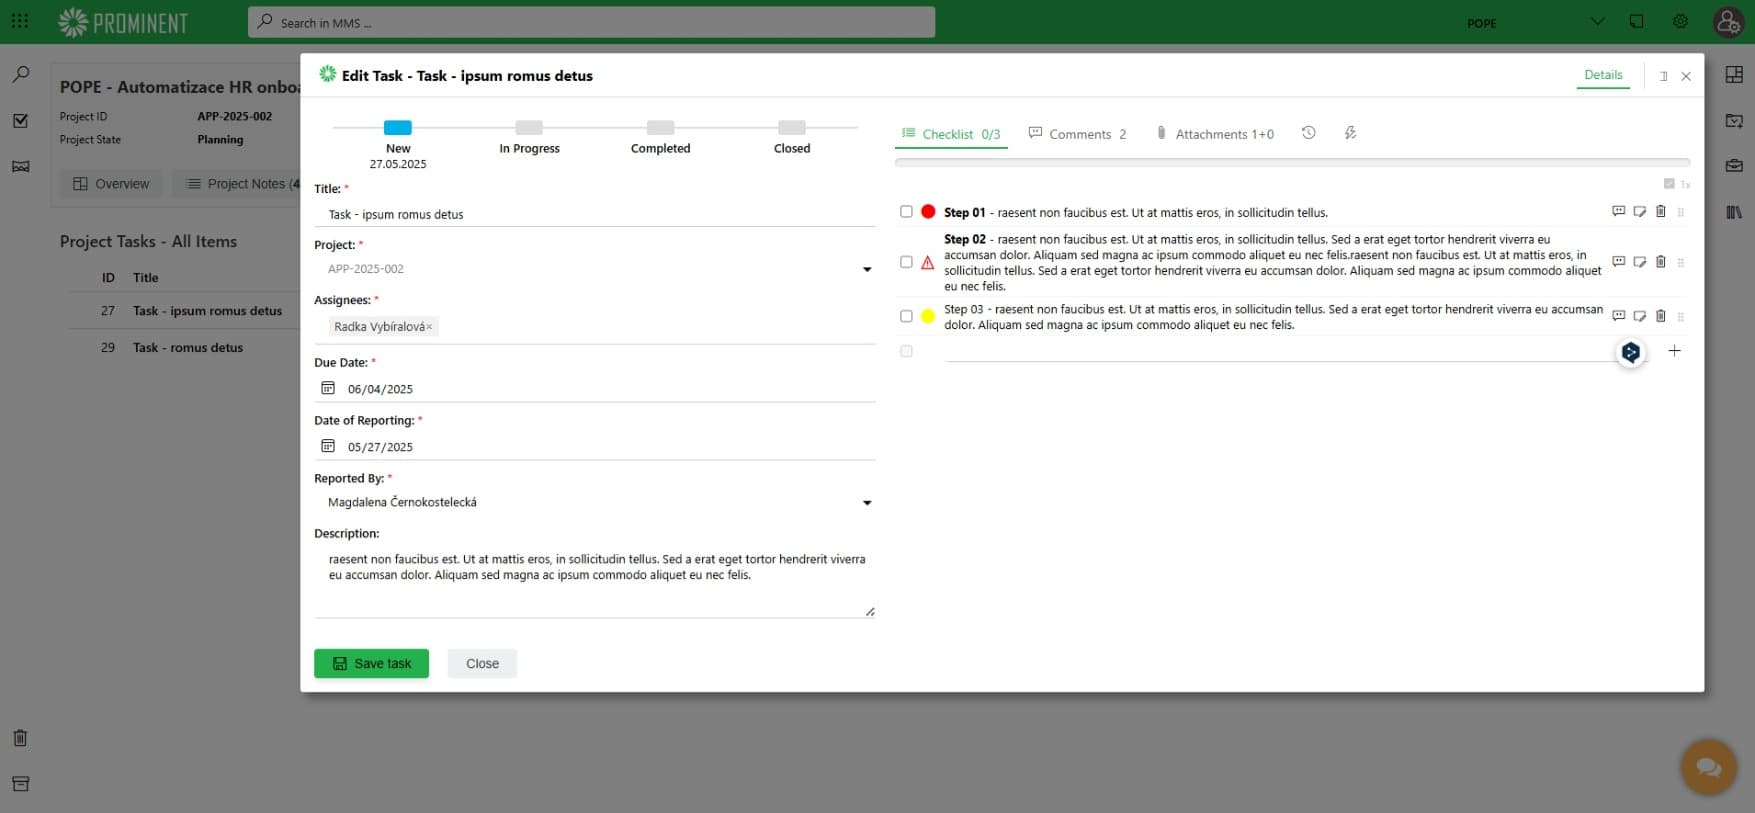This screenshot has height=813, width=1755.
Task: Click the Due Date field 06/04/2025
Action: point(594,388)
